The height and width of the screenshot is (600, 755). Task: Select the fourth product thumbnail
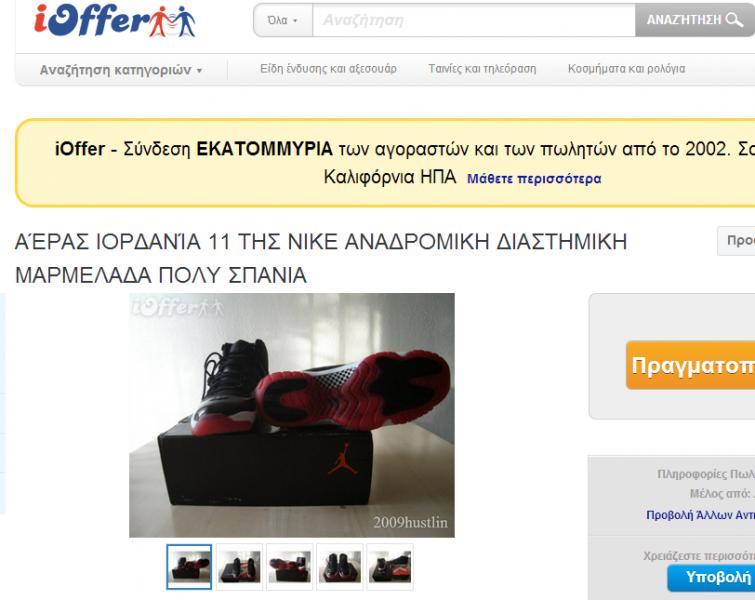point(339,567)
